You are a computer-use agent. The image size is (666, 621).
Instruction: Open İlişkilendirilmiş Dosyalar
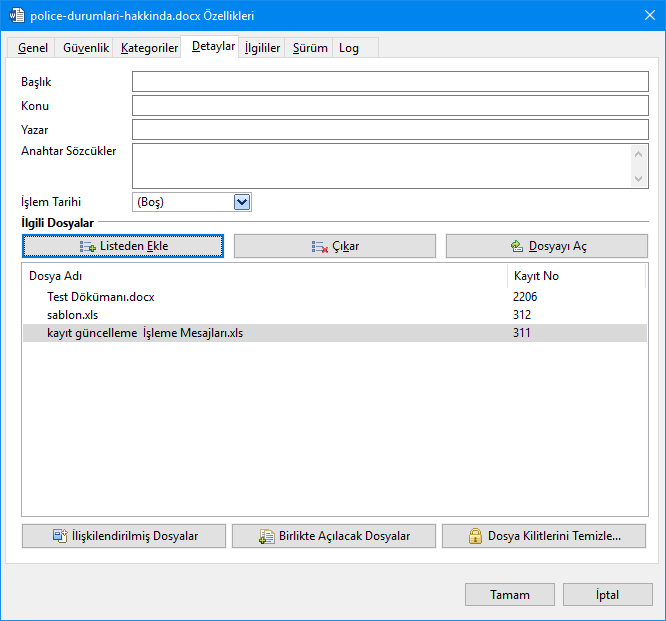click(x=123, y=536)
